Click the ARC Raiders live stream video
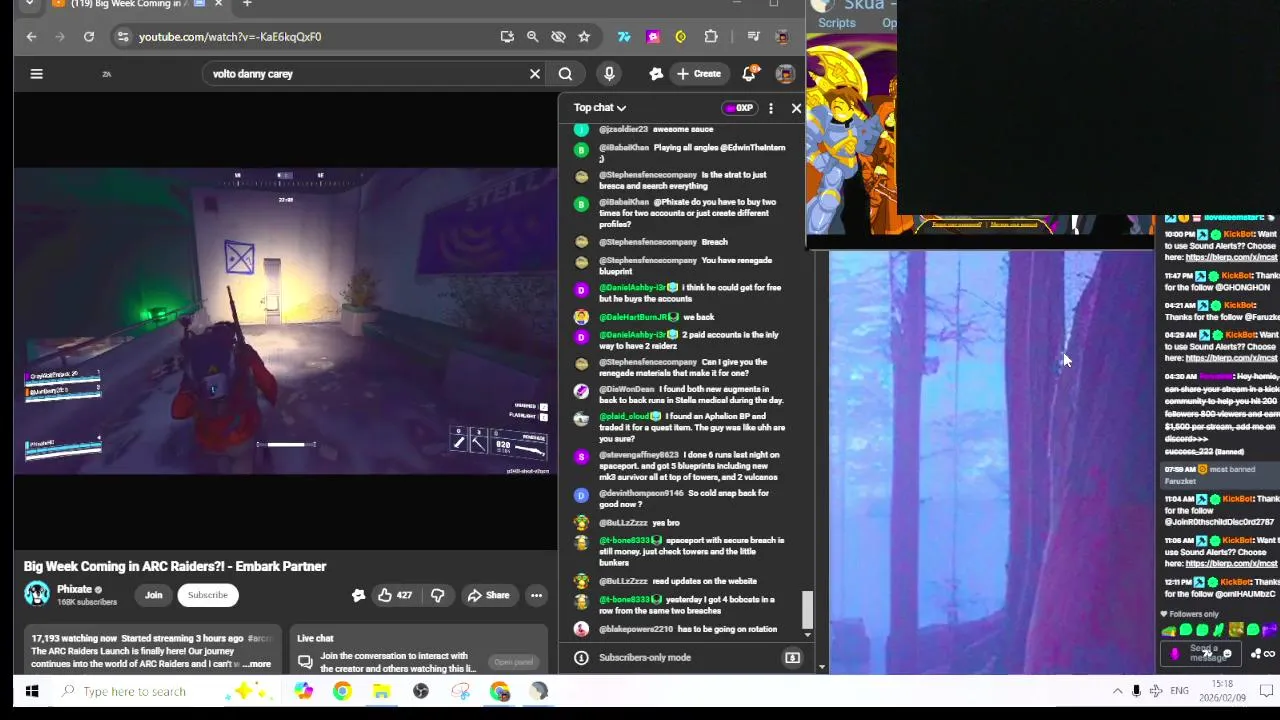This screenshot has height=720, width=1280. point(286,321)
